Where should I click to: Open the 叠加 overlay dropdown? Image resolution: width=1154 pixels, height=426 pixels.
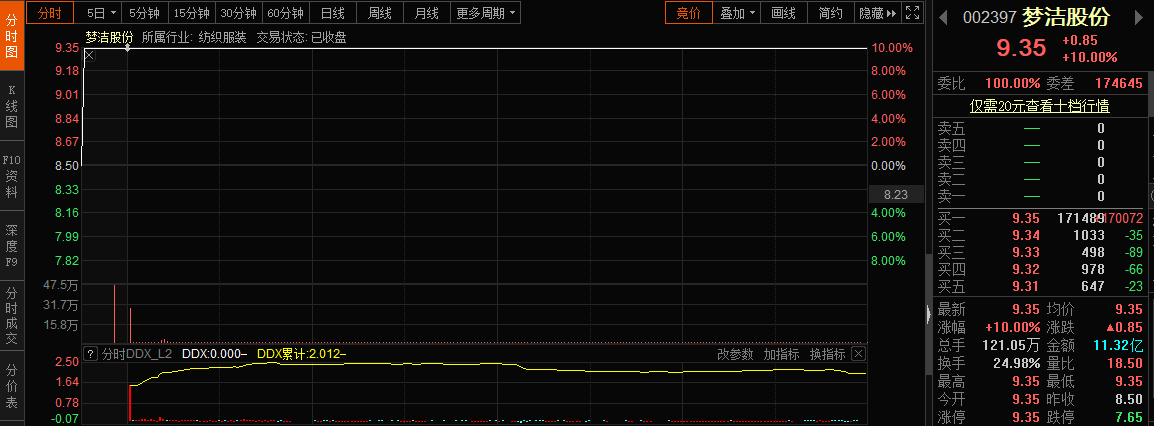(738, 13)
